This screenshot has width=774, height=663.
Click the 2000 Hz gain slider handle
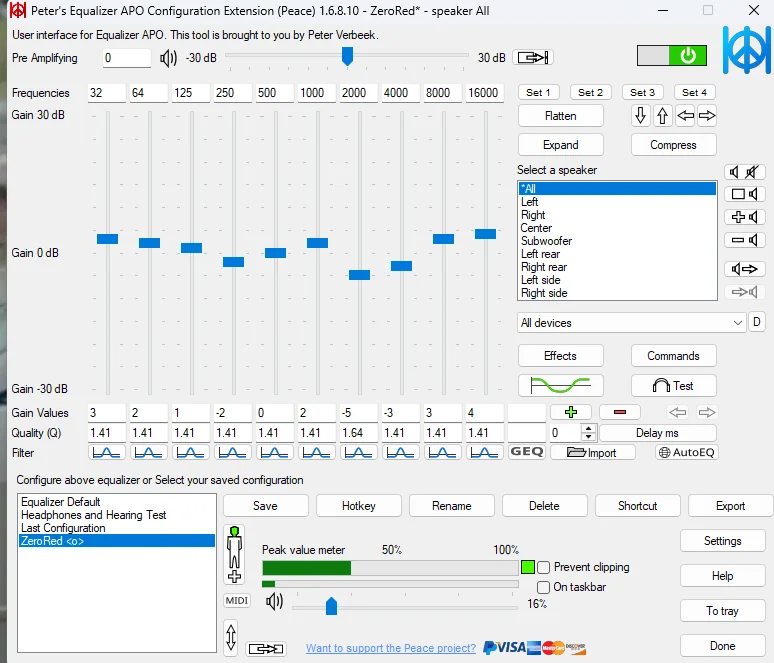pos(359,275)
